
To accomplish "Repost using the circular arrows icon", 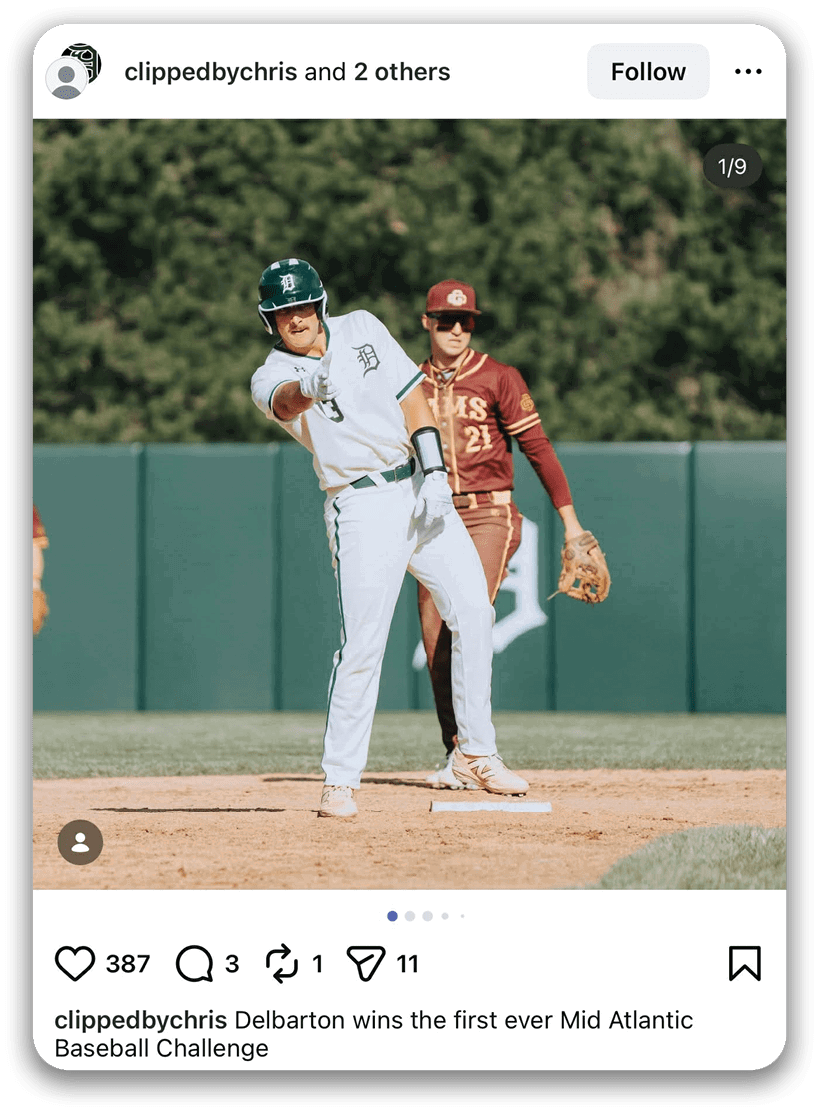I will pos(282,963).
